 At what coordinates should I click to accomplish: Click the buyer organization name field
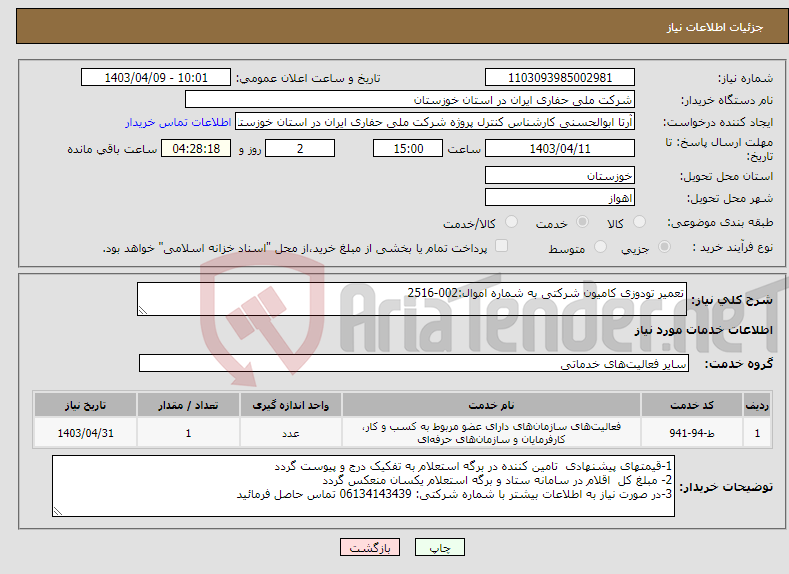(410, 100)
